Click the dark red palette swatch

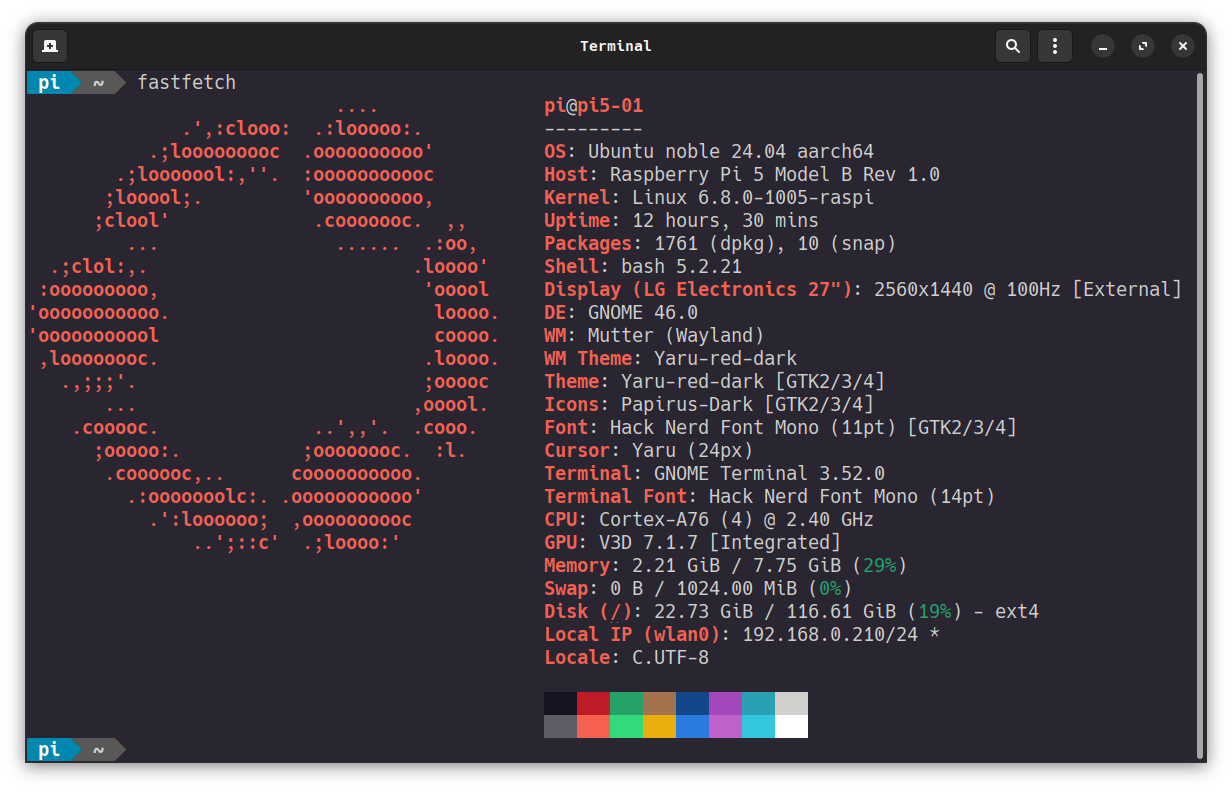coord(593,704)
